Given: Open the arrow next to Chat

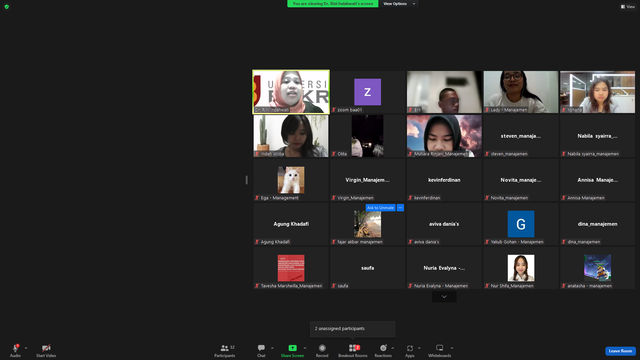Looking at the screenshot, I should (x=272, y=348).
